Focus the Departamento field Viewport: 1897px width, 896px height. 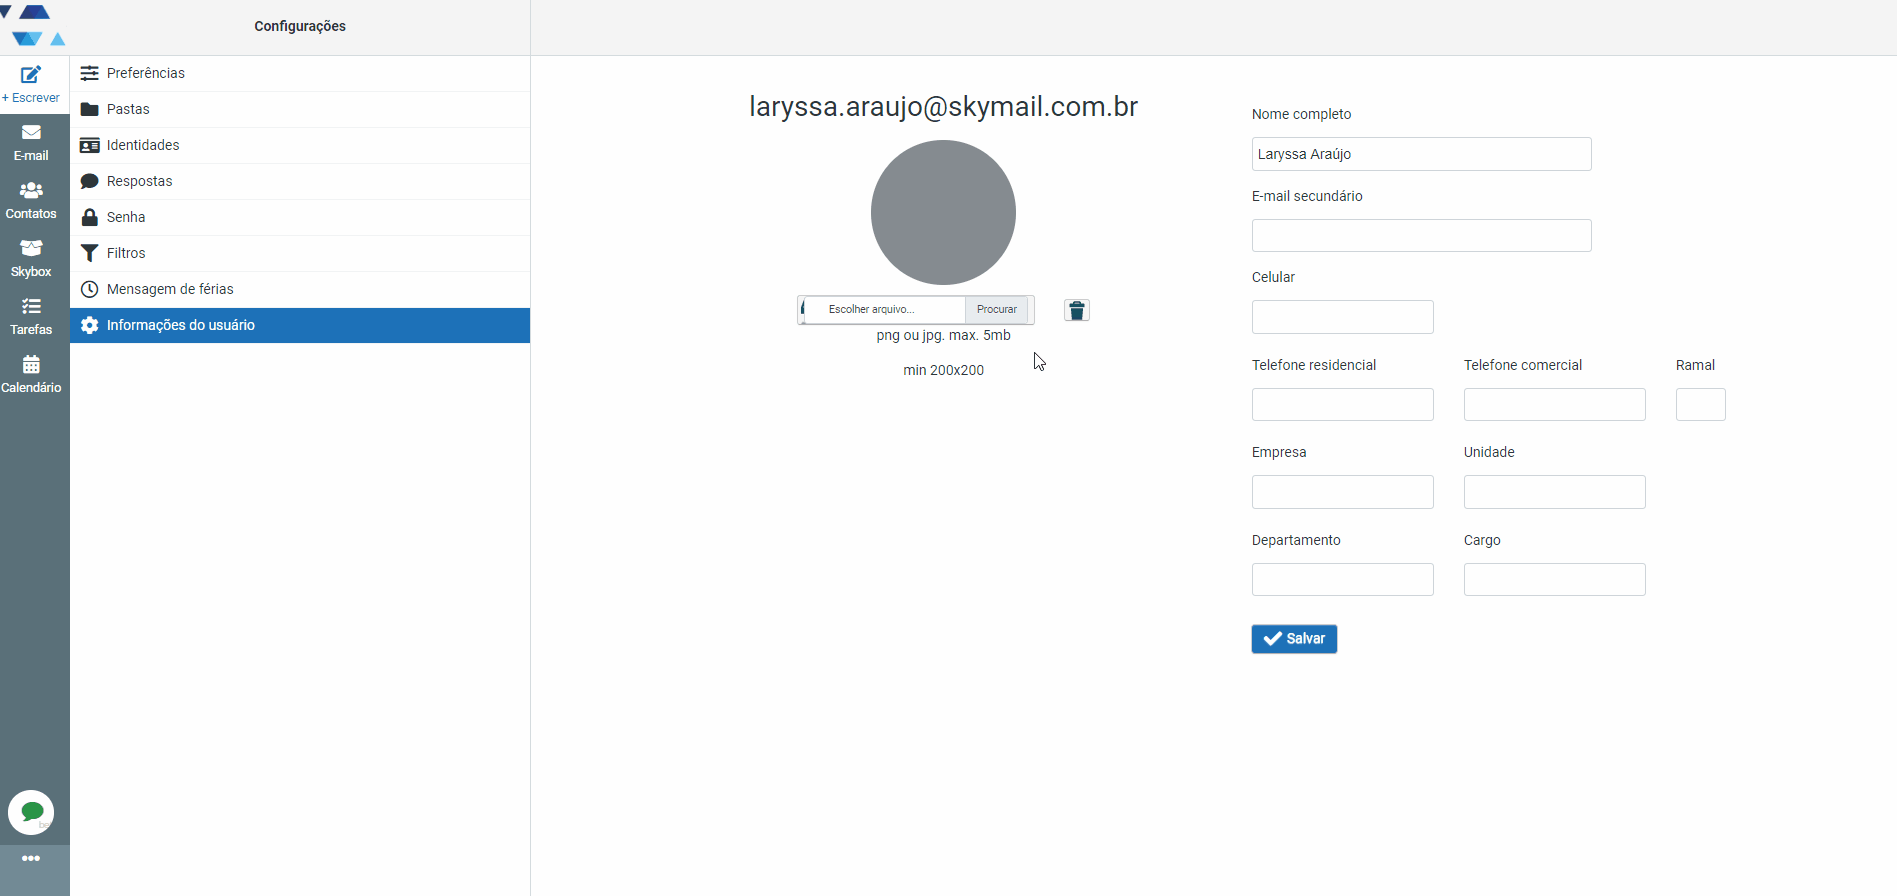pyautogui.click(x=1342, y=580)
